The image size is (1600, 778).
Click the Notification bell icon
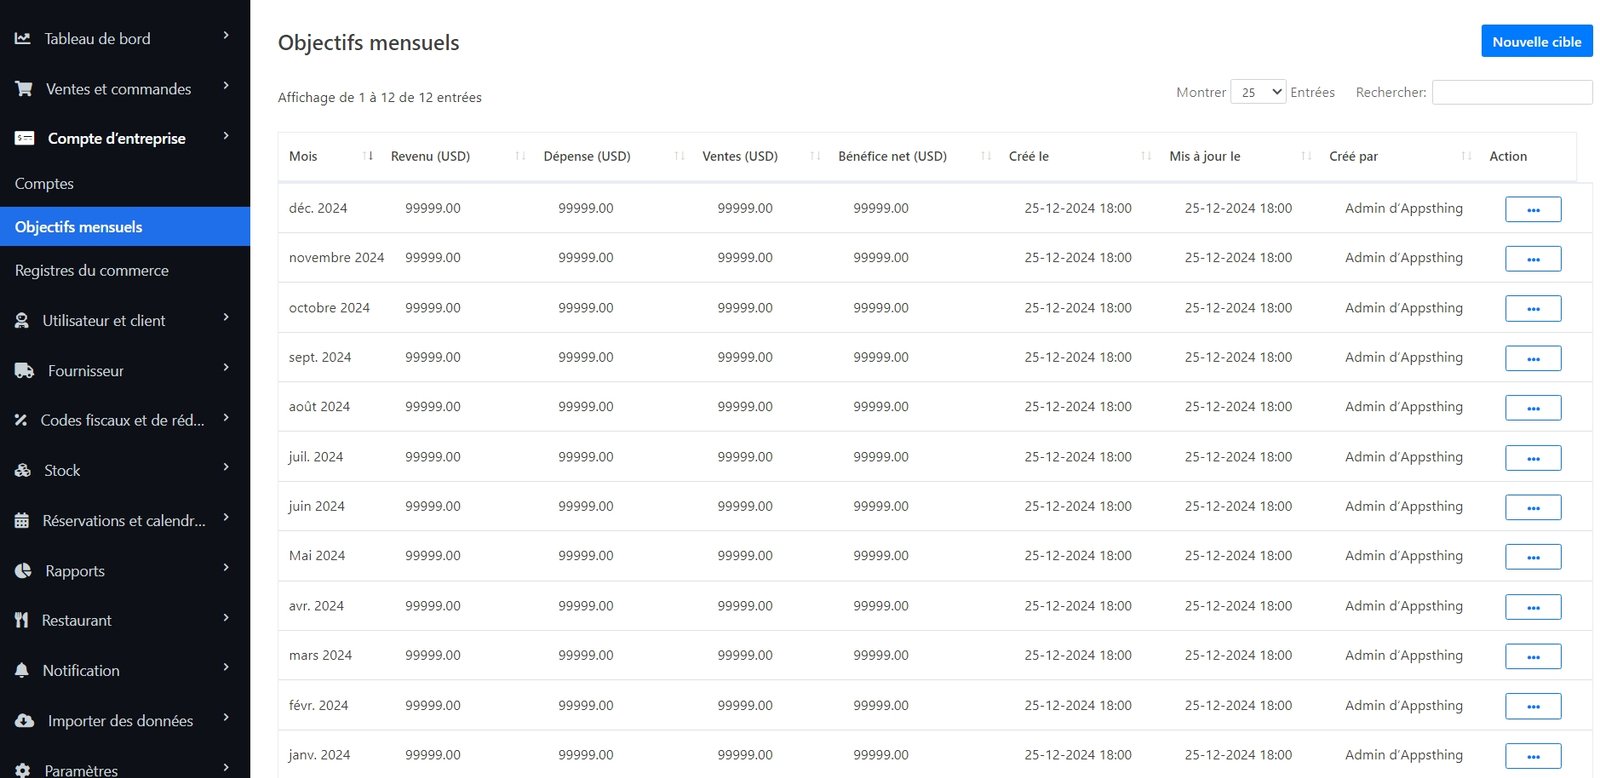pos(22,671)
